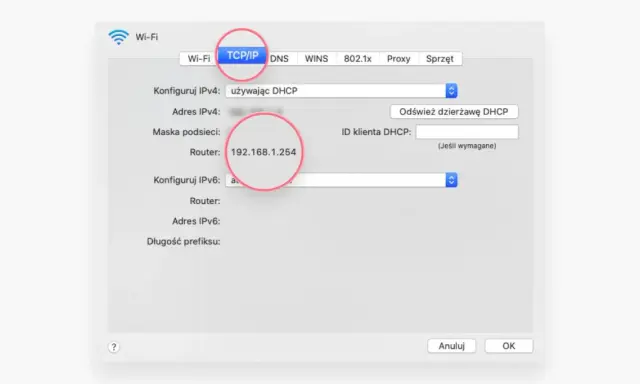The height and width of the screenshot is (384, 640).
Task: Switch to the 802.1x tab
Action: pyautogui.click(x=358, y=59)
